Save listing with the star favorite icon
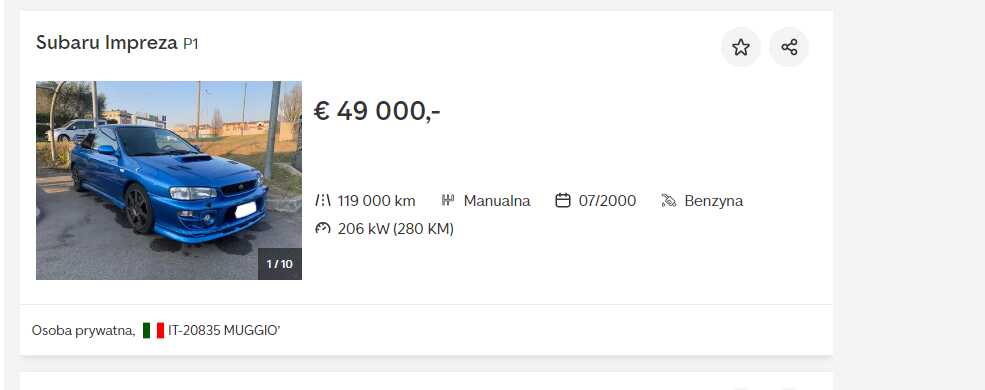This screenshot has height=390, width=985. tap(741, 47)
